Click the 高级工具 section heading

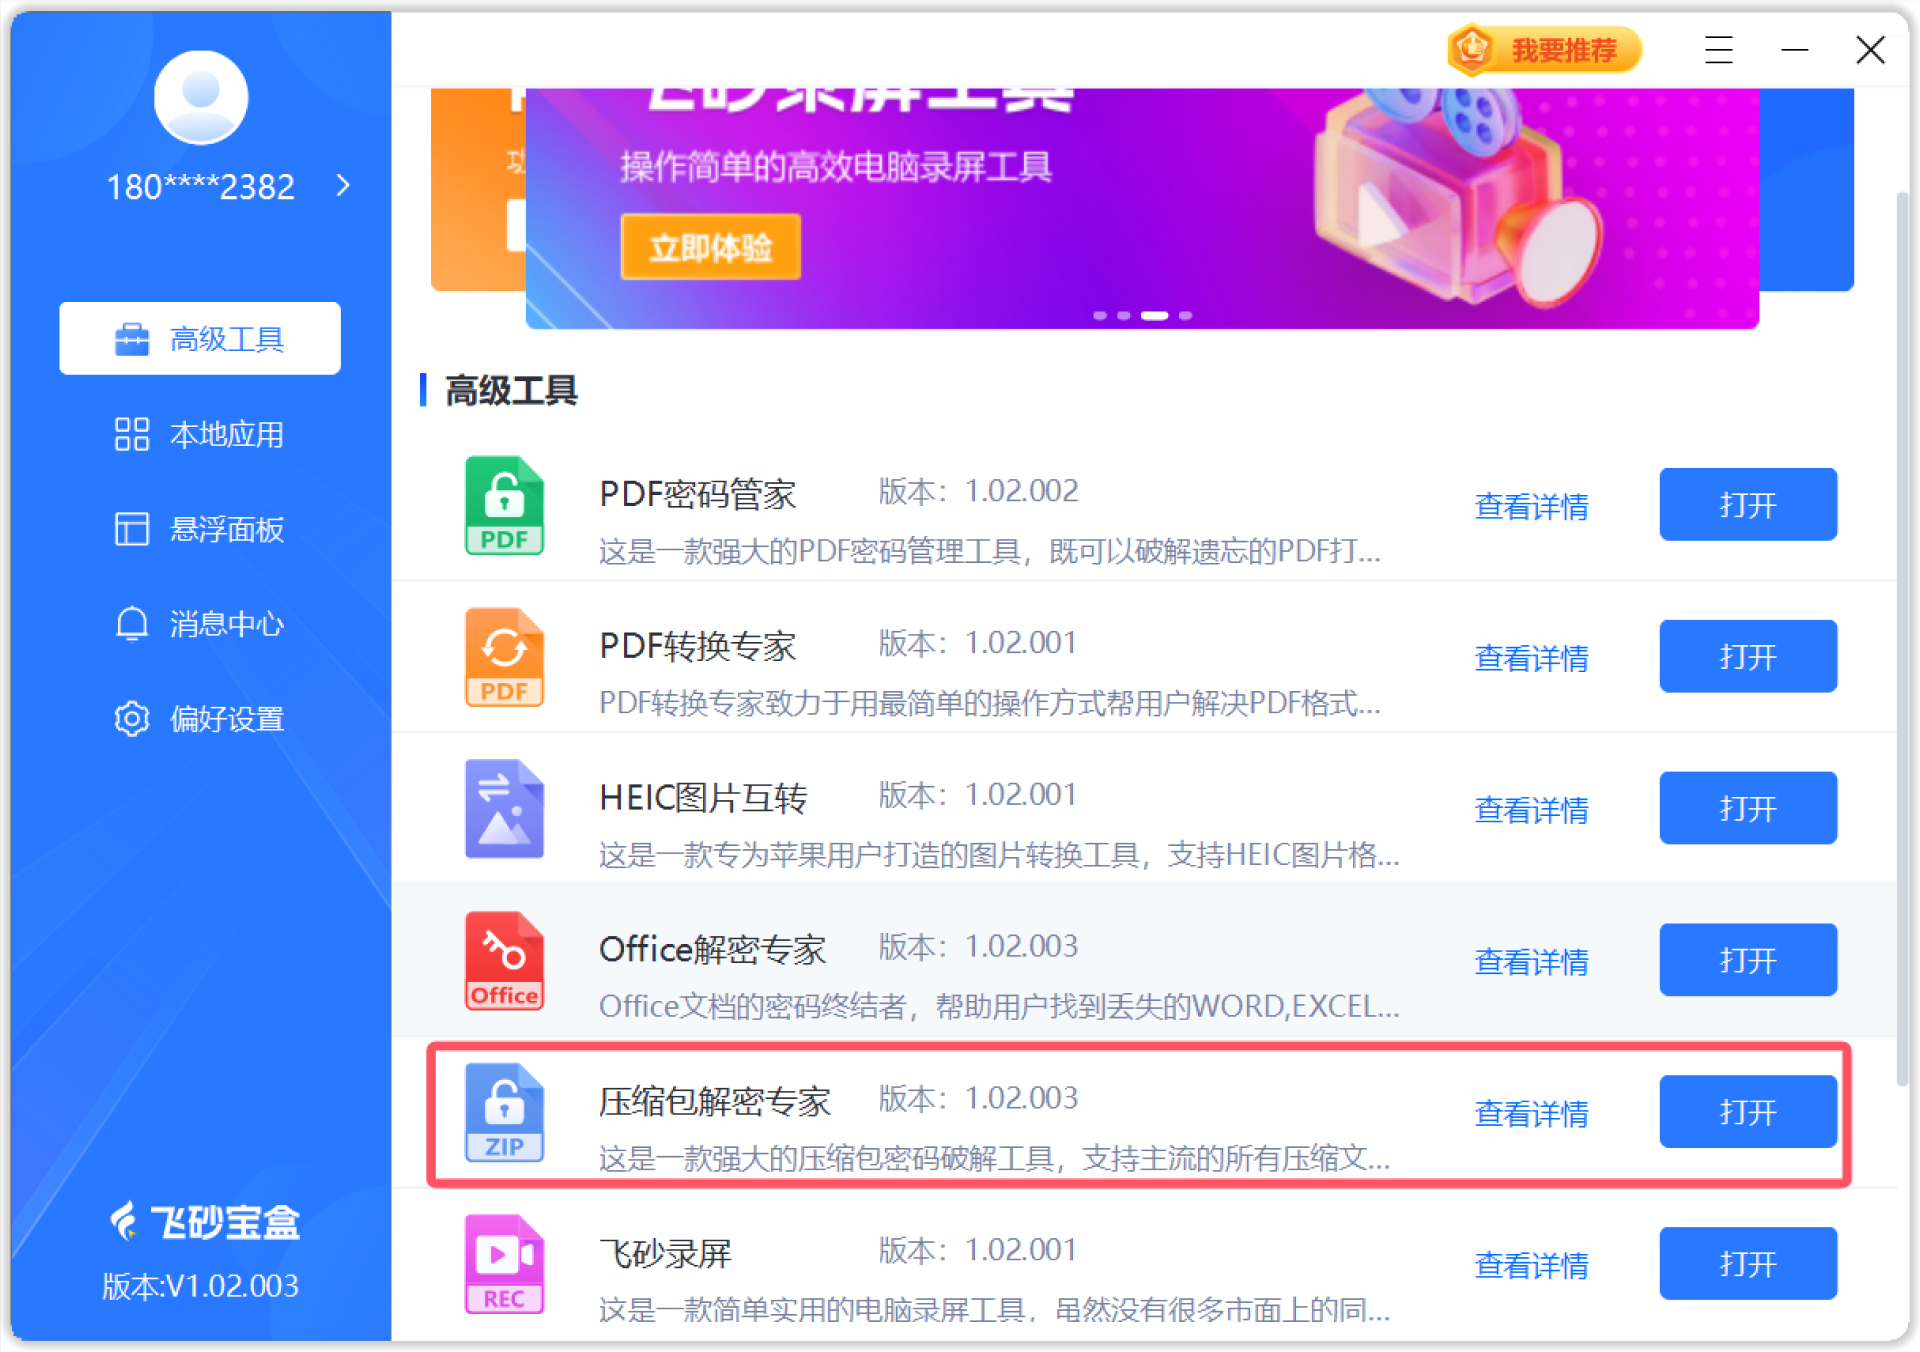510,390
